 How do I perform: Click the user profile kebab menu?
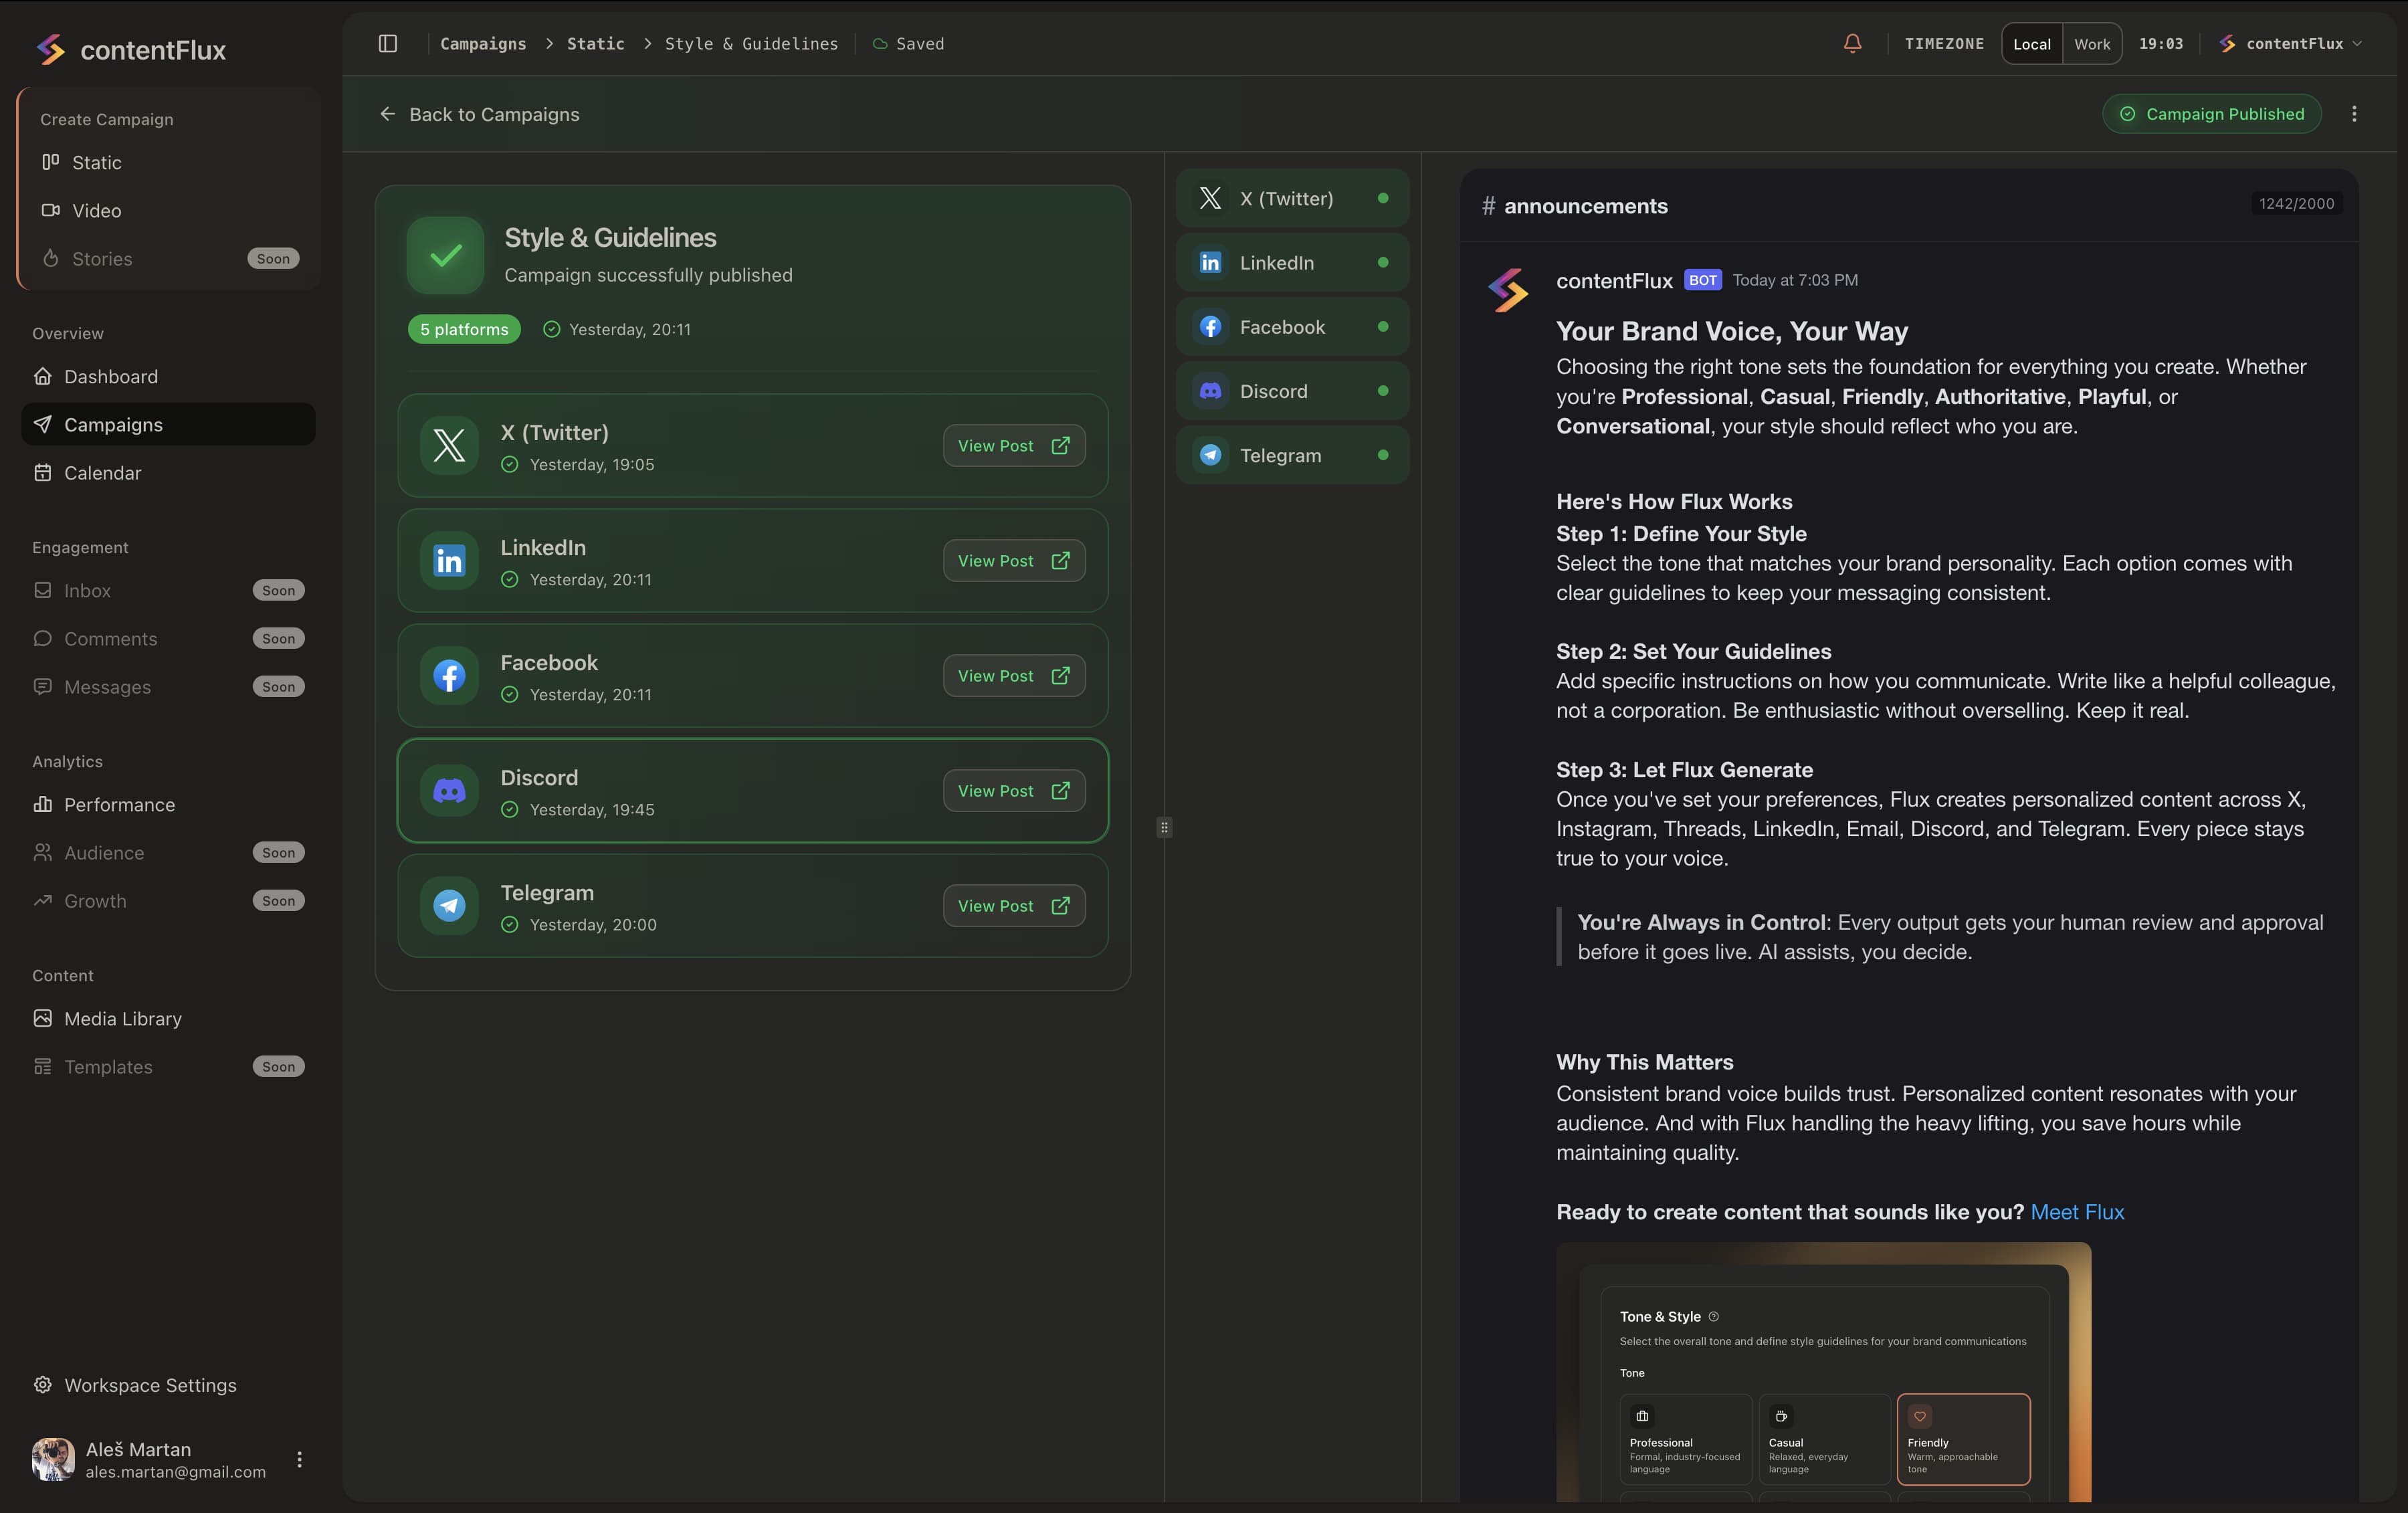pos(299,1459)
